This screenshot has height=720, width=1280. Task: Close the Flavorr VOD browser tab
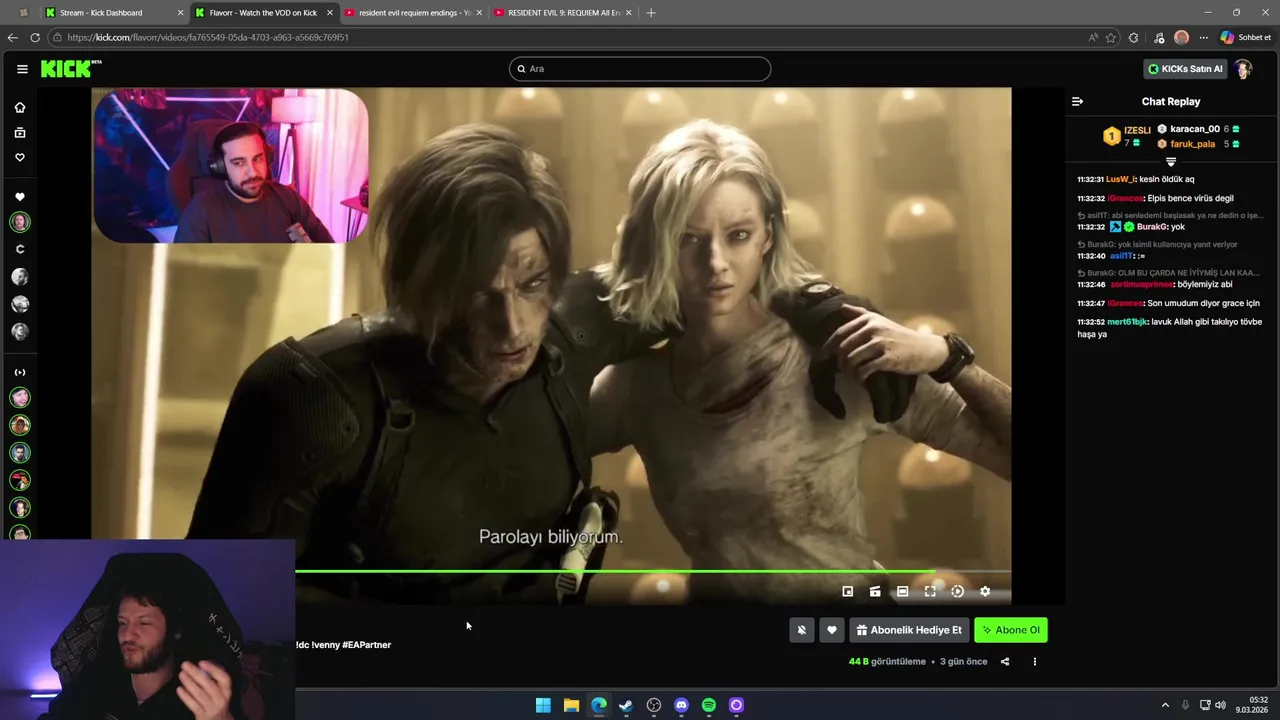(329, 13)
